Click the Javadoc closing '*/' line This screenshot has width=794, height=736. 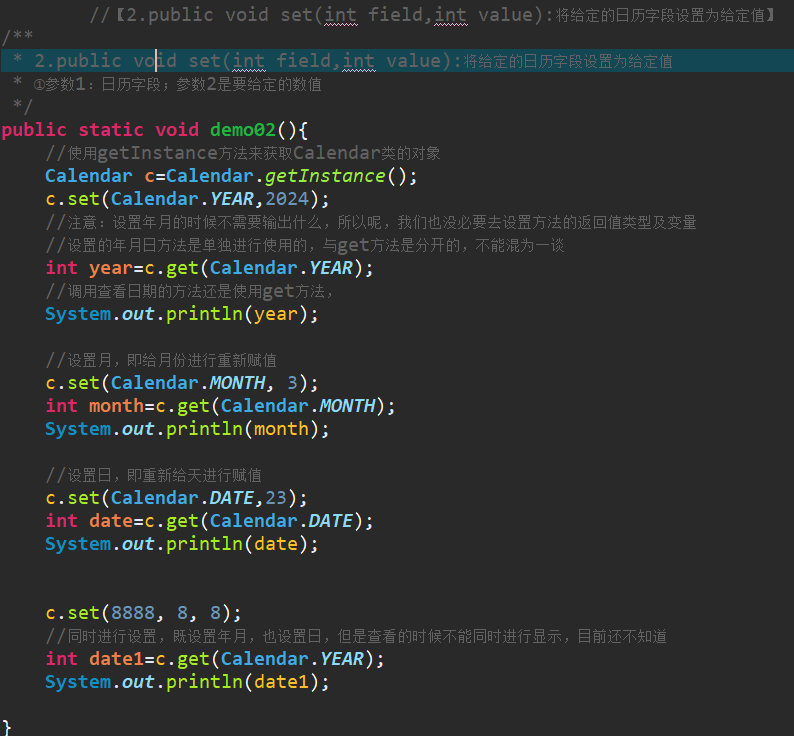click(22, 106)
